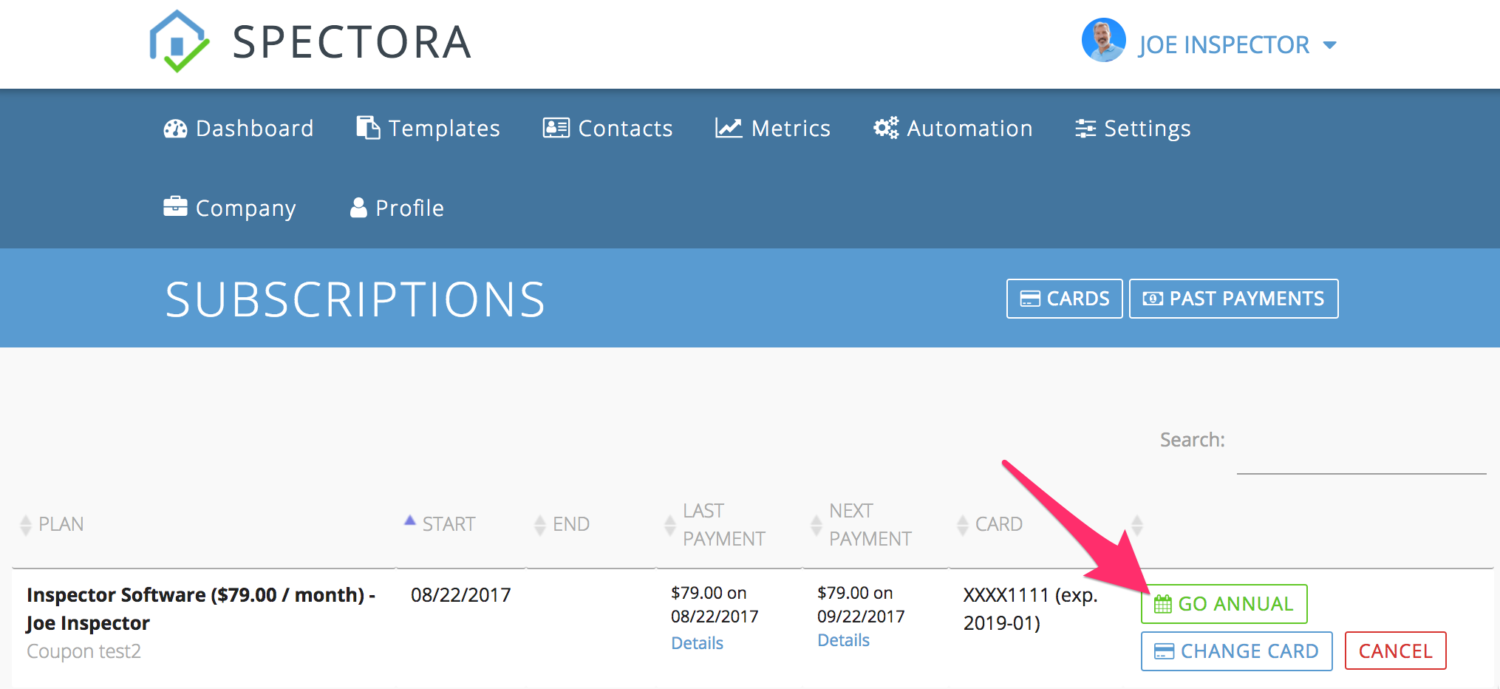
Task: Click sort arrows on the unlabeled actions column
Action: (x=1136, y=524)
